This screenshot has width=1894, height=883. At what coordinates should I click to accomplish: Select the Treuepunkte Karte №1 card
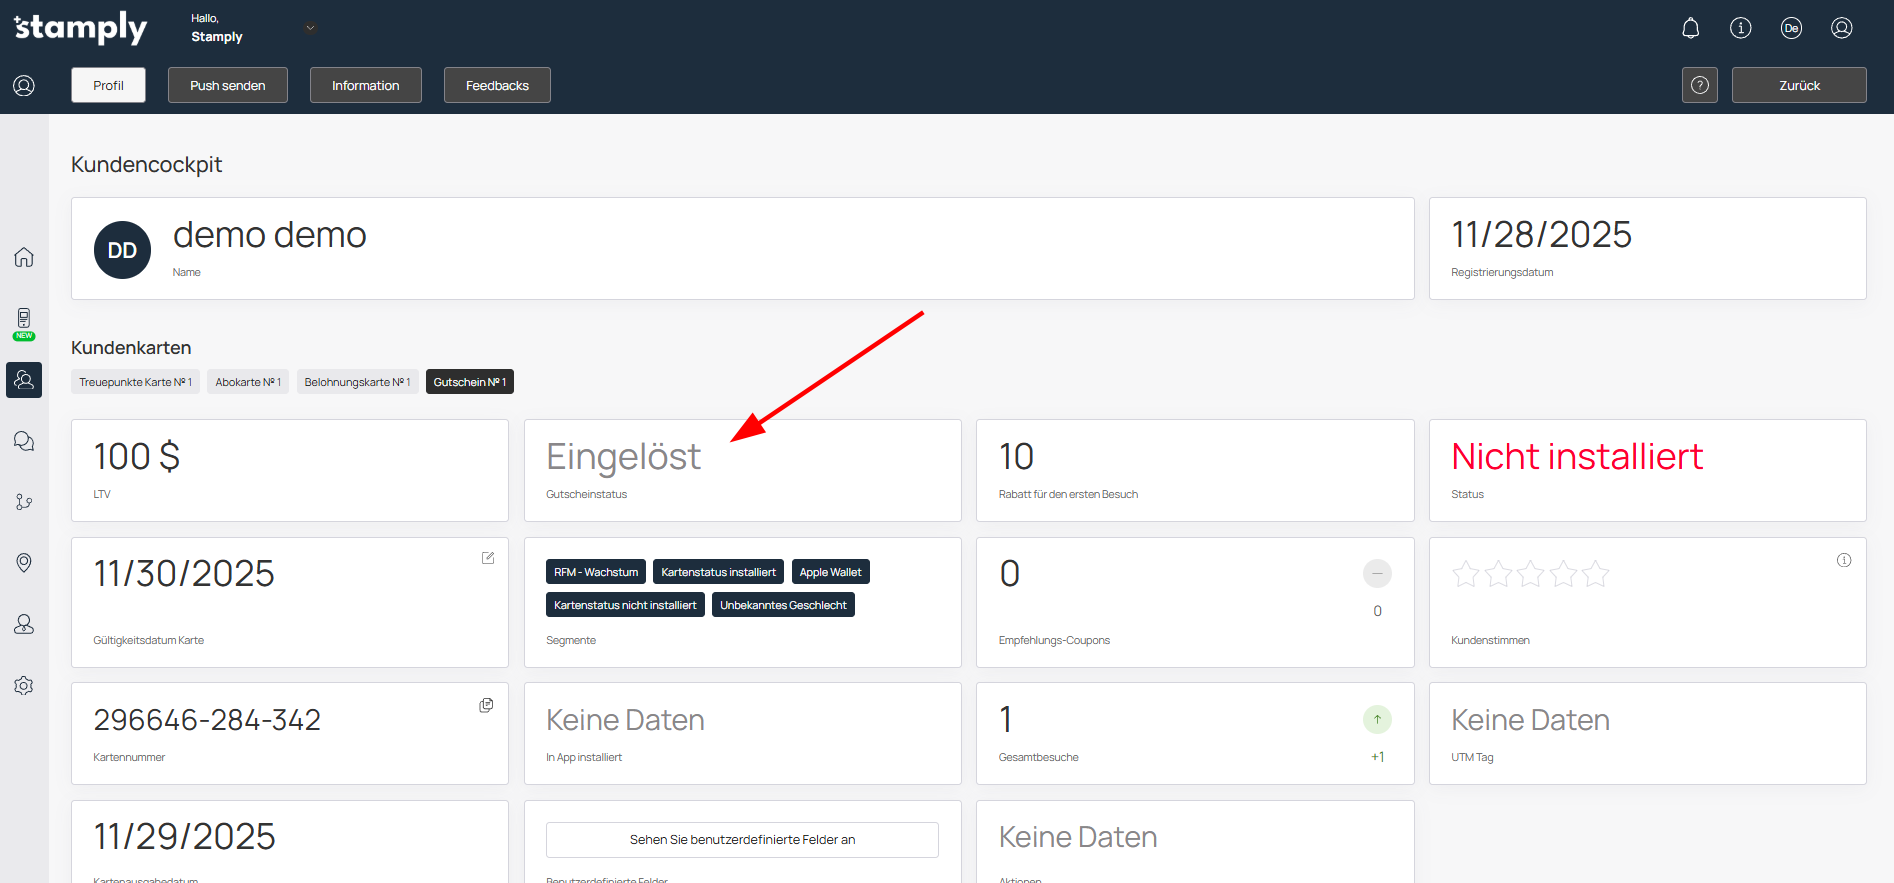135,382
